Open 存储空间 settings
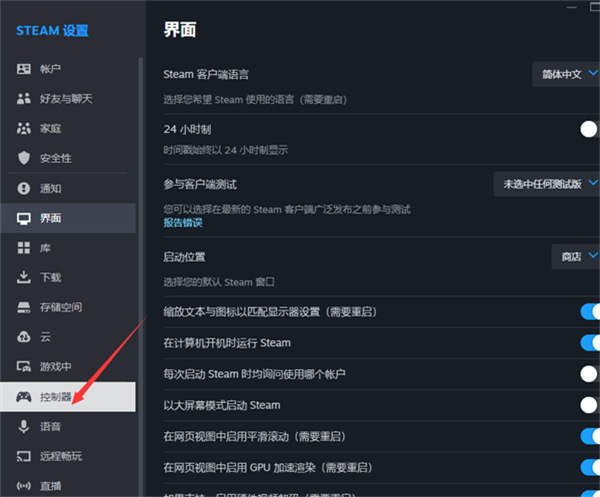The image size is (600, 497). [68, 307]
